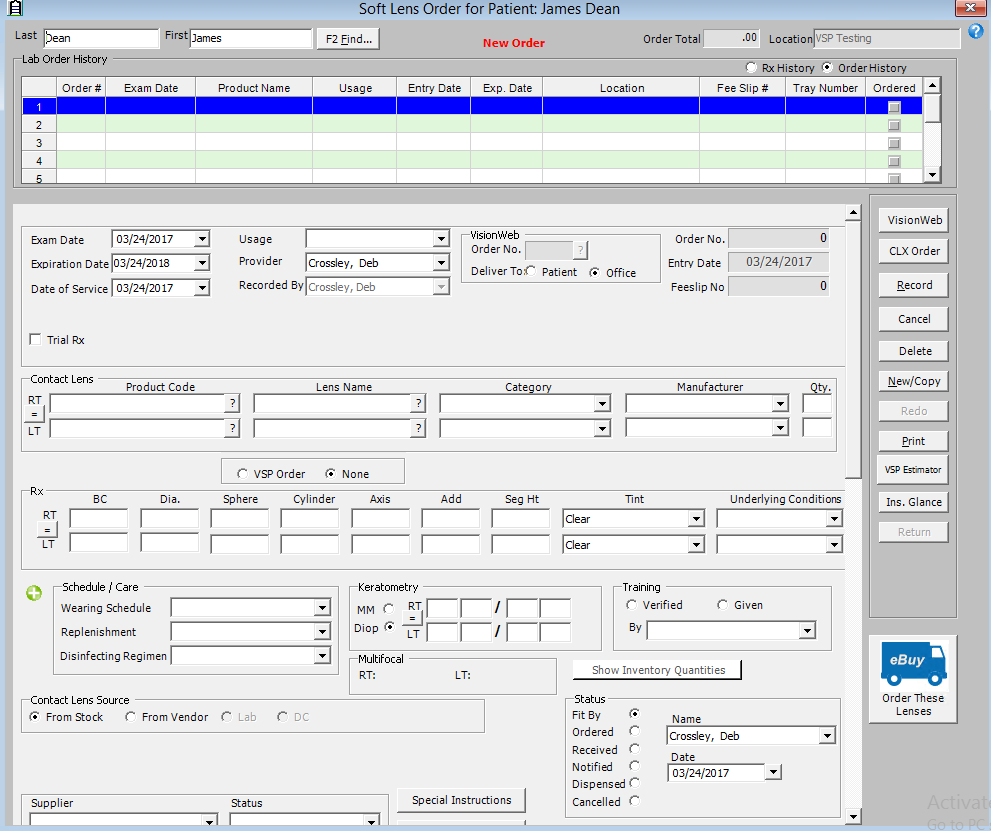Open the RT Tint dropdown showing Clear

[x=695, y=519]
